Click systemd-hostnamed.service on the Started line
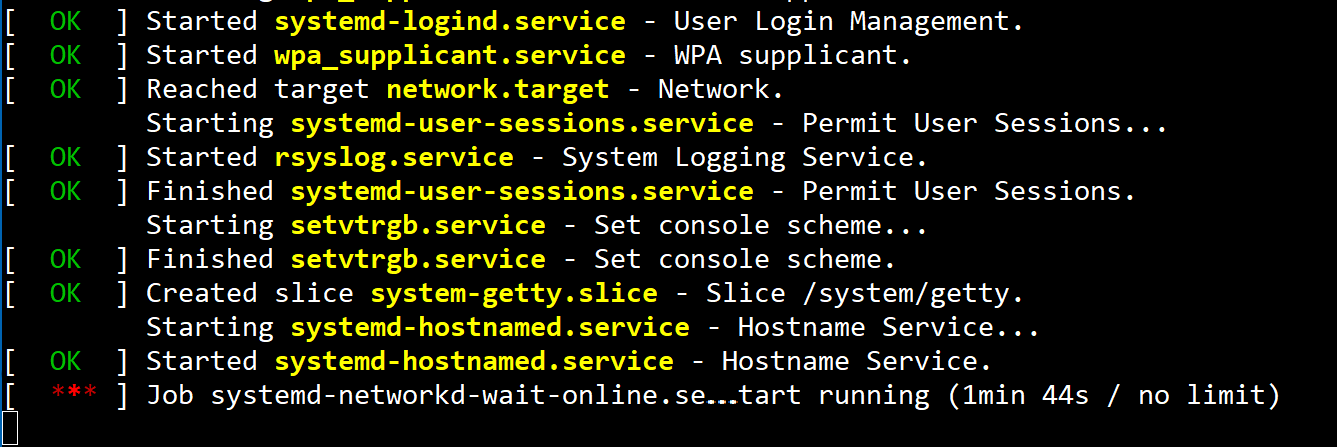This screenshot has height=447, width=1337. click(474, 361)
